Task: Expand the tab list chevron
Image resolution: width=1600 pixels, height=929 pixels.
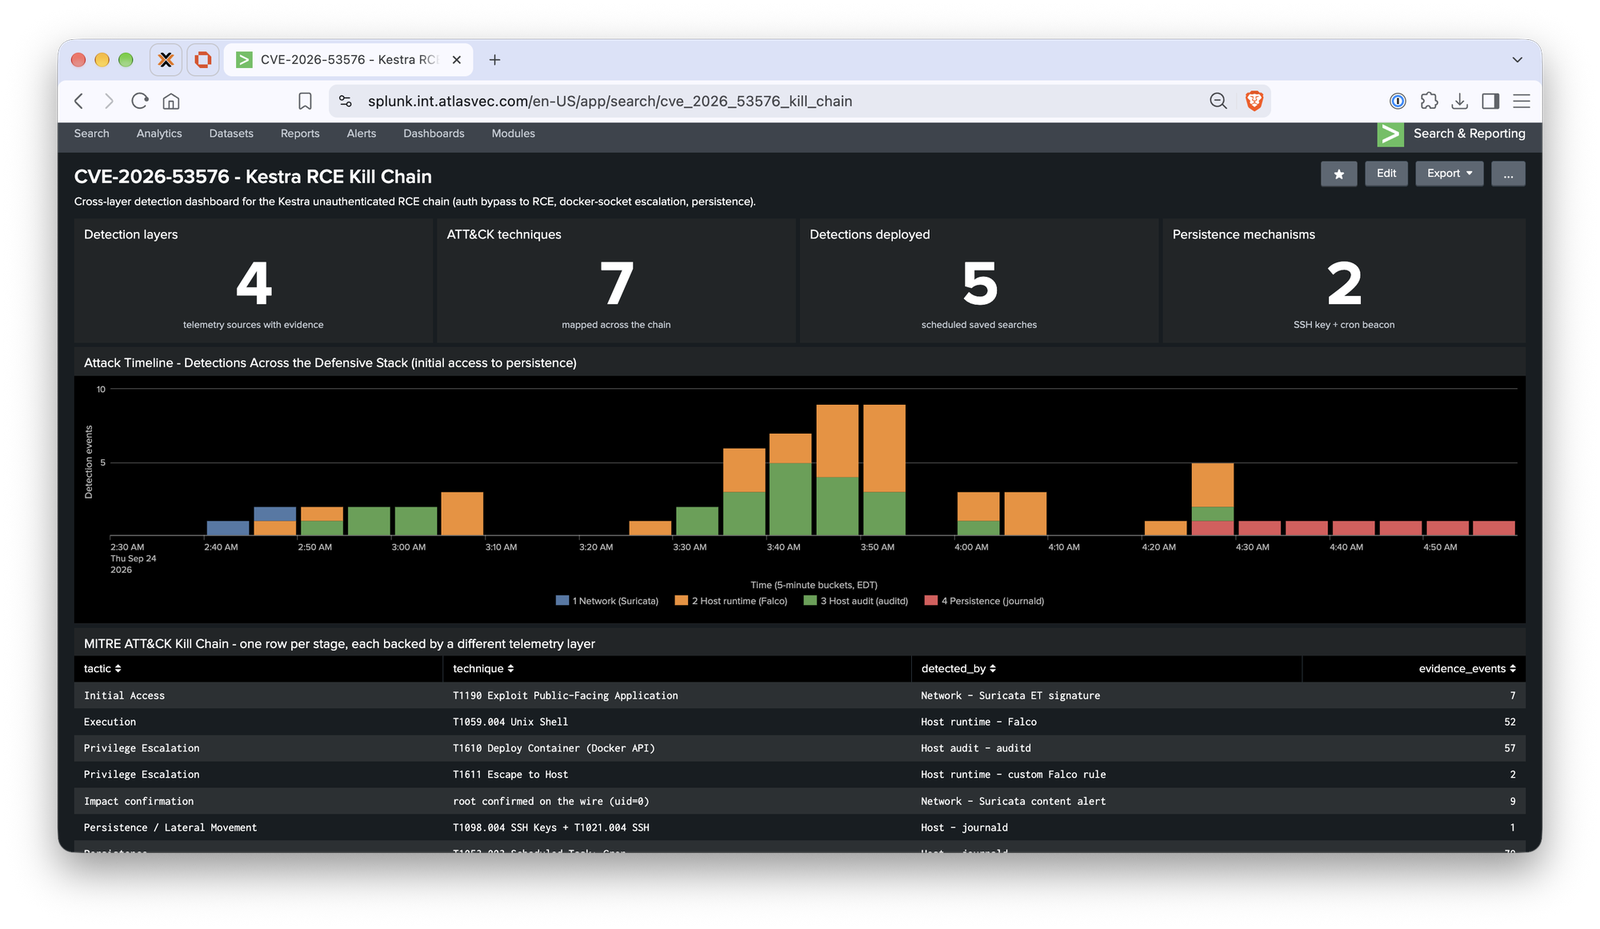Action: coord(1517,60)
